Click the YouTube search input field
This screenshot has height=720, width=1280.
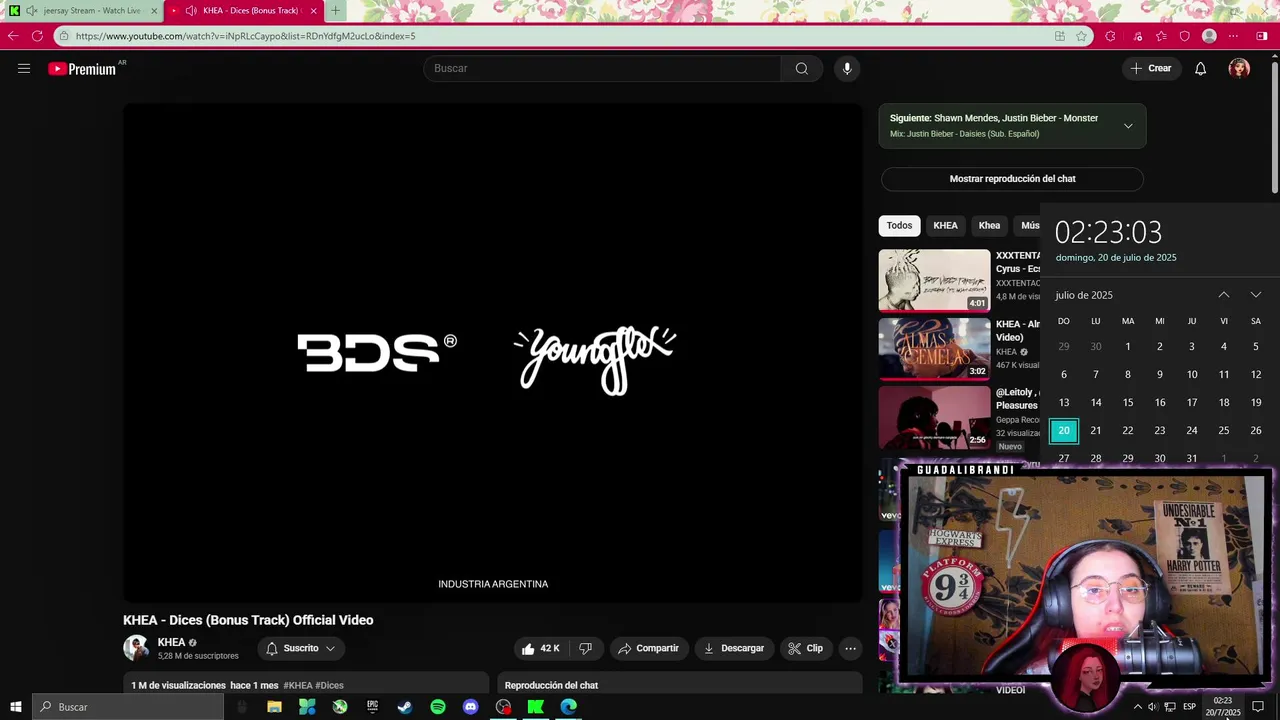click(x=602, y=69)
